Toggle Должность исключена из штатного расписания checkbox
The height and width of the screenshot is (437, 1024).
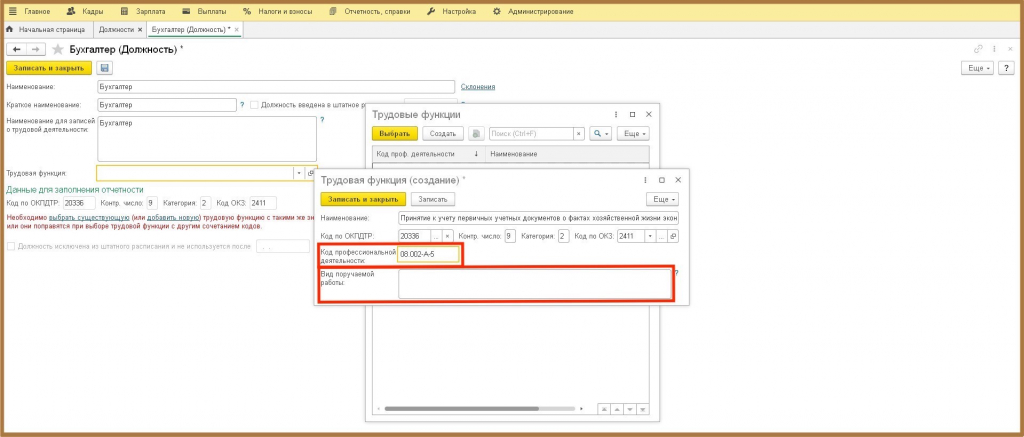(x=10, y=247)
